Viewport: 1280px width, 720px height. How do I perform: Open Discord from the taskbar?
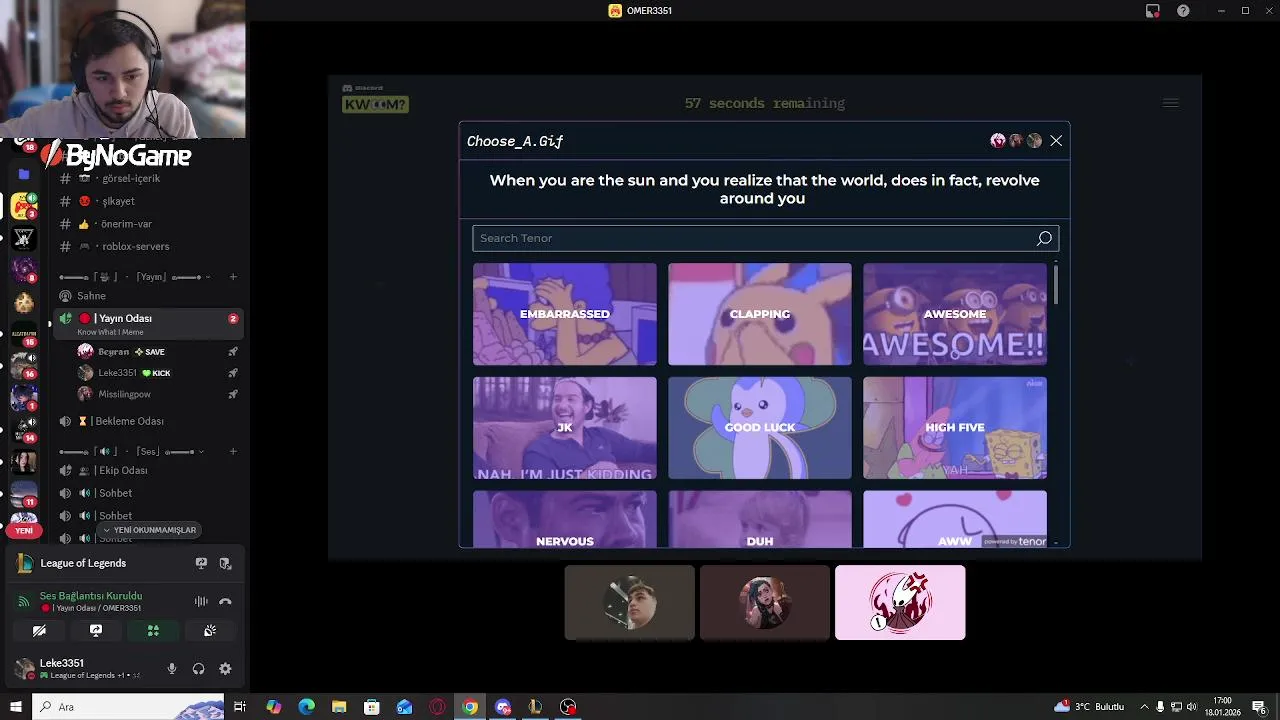tap(503, 707)
